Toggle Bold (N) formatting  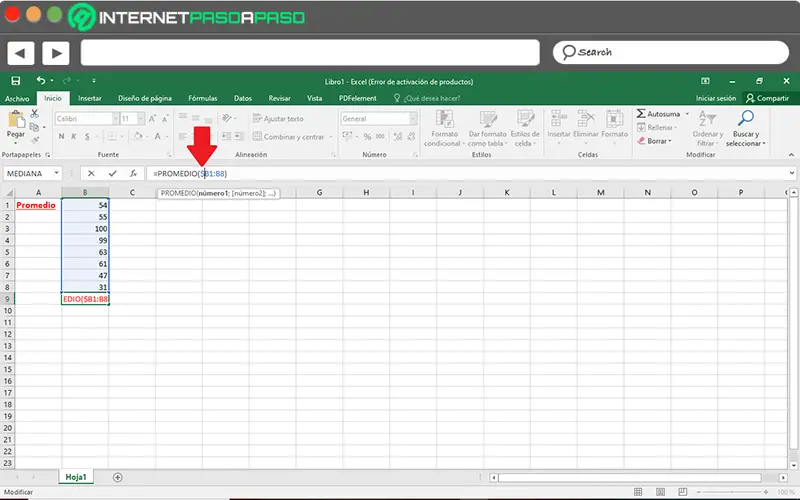[61, 137]
